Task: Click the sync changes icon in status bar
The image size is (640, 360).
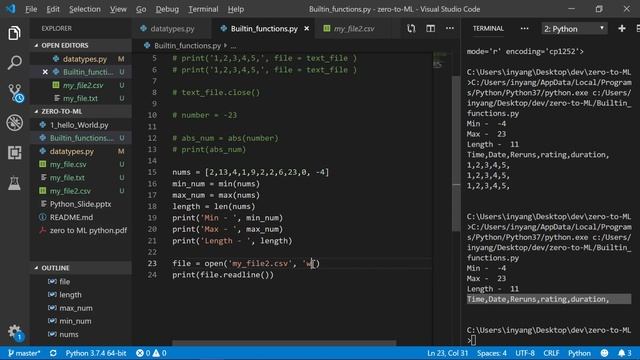Action: pyautogui.click(x=53, y=353)
